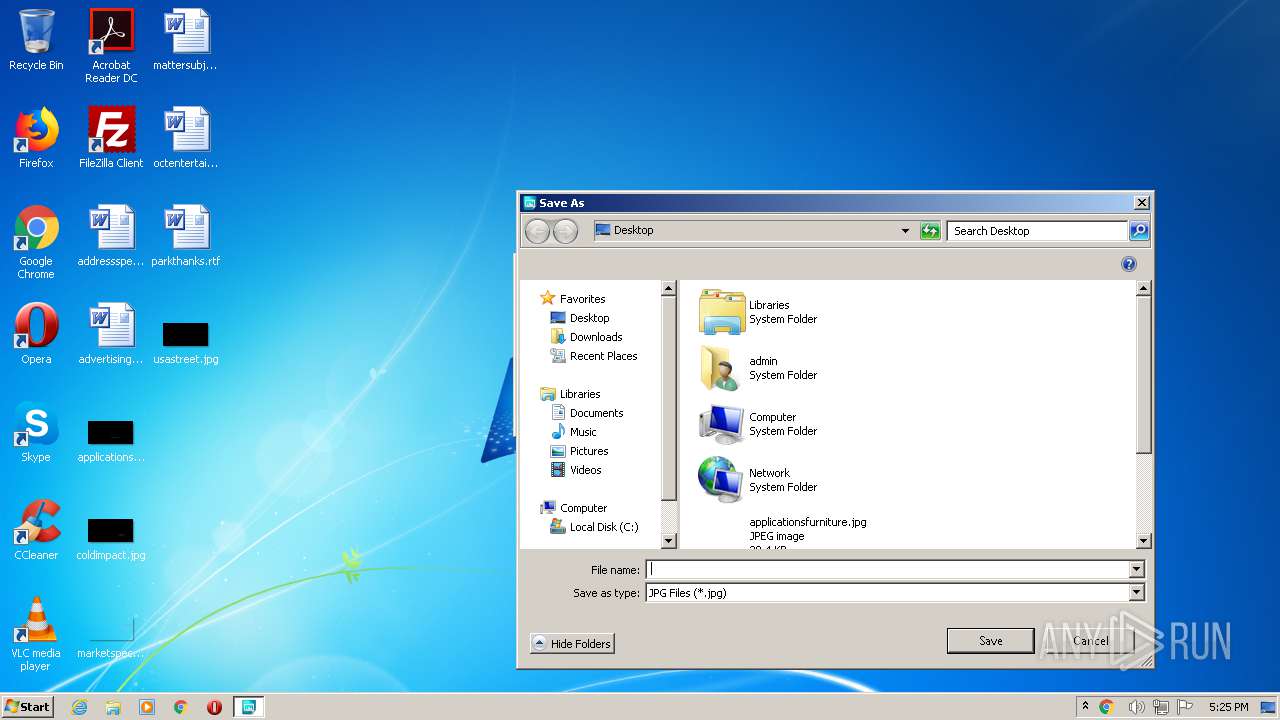Viewport: 1280px width, 720px height.
Task: Select the octentertai Word document
Action: pyautogui.click(x=185, y=138)
